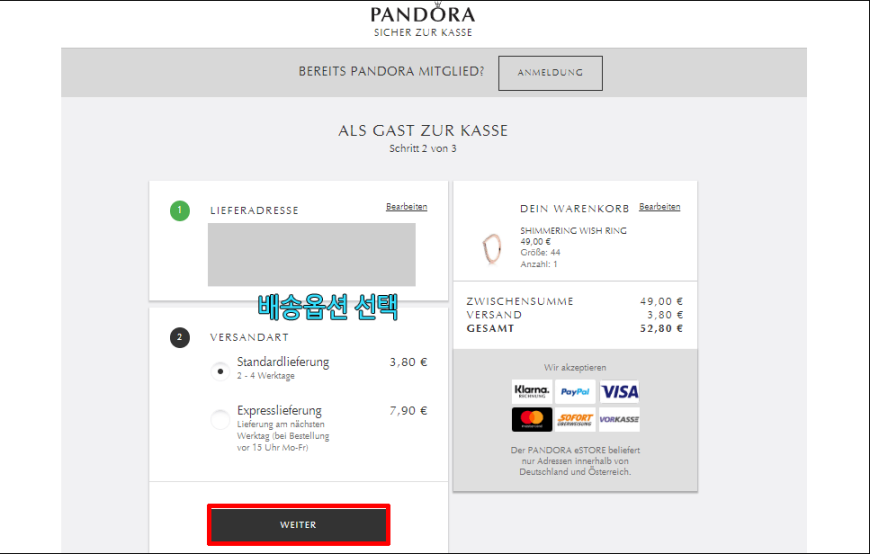Edit delivery address via Bearbeiten link

[x=407, y=207]
